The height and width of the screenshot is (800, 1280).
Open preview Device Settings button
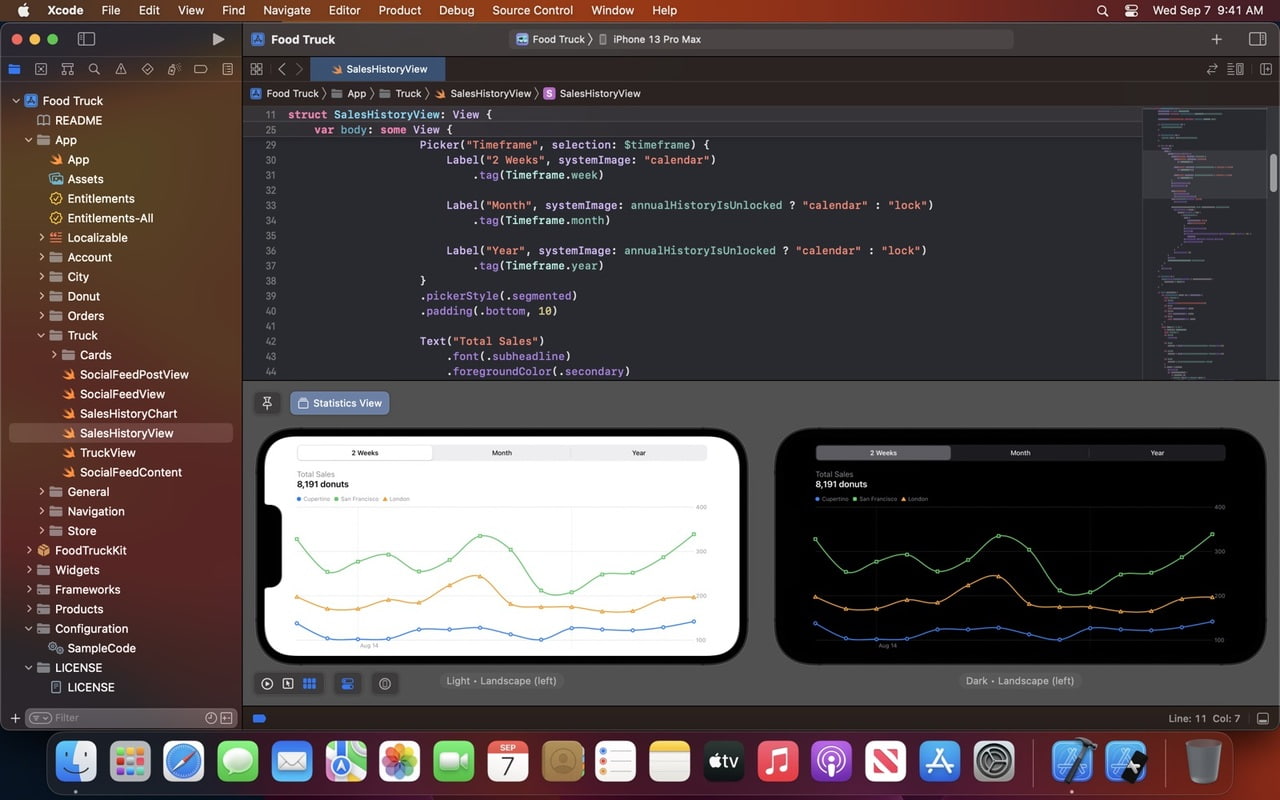[347, 684]
